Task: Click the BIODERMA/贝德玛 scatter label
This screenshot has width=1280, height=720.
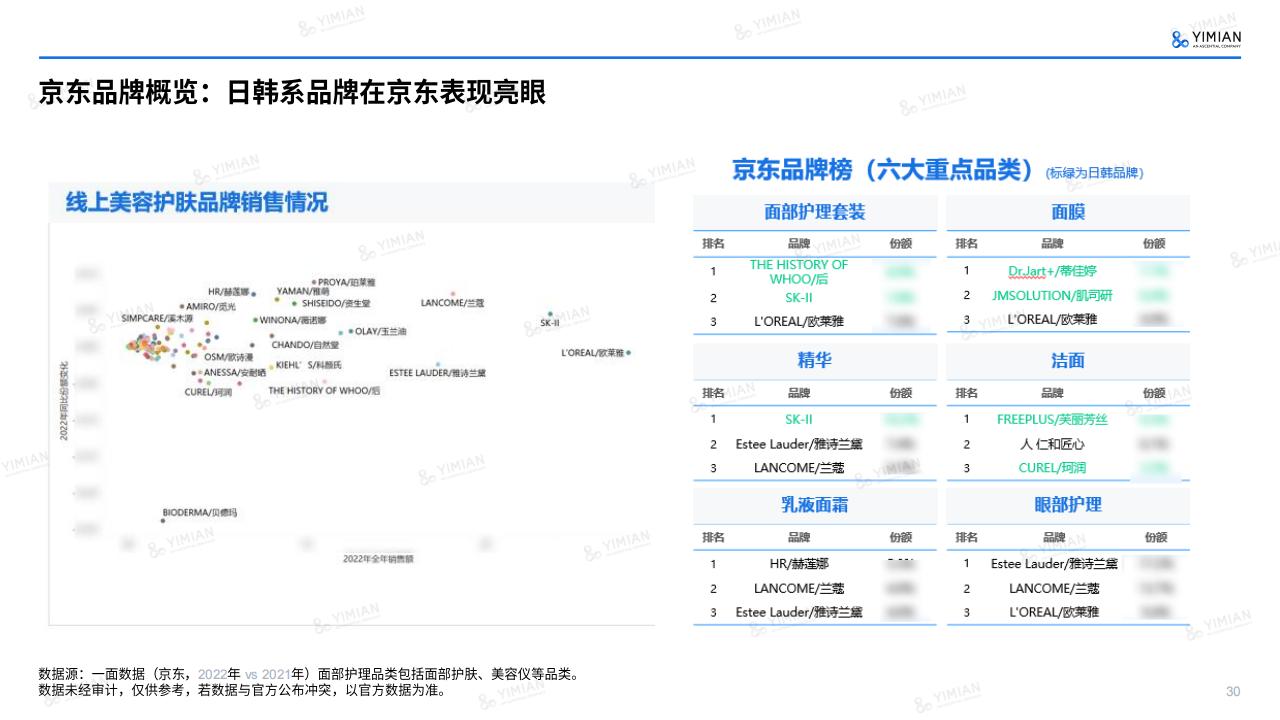Action: 200,513
